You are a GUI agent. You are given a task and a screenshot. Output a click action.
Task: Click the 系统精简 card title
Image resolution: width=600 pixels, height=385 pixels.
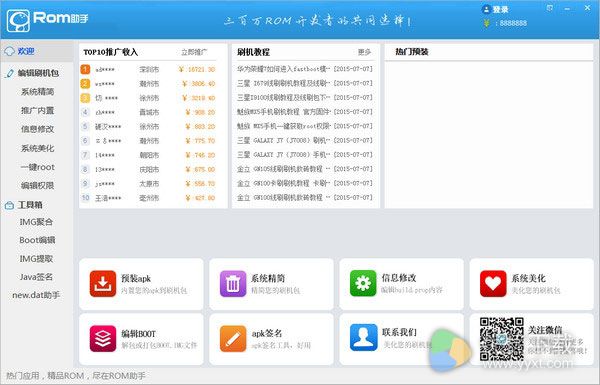268,278
